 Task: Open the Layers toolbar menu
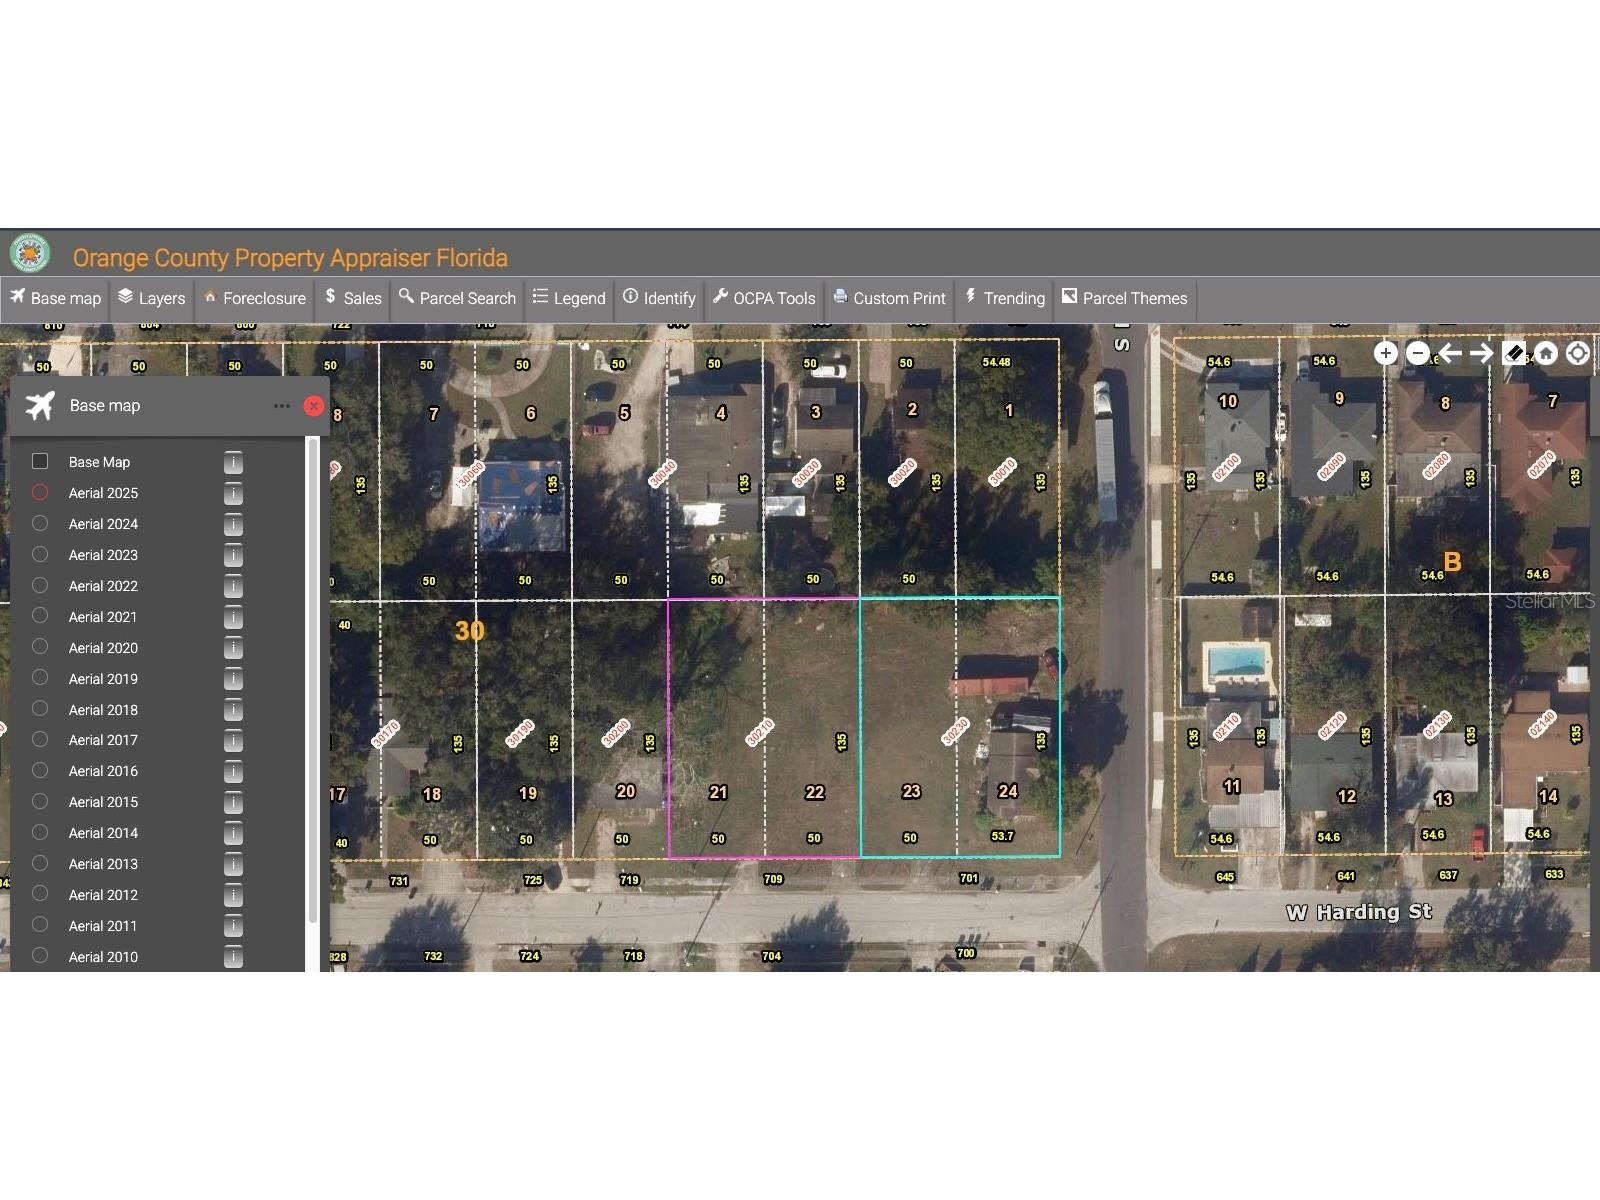pos(152,298)
